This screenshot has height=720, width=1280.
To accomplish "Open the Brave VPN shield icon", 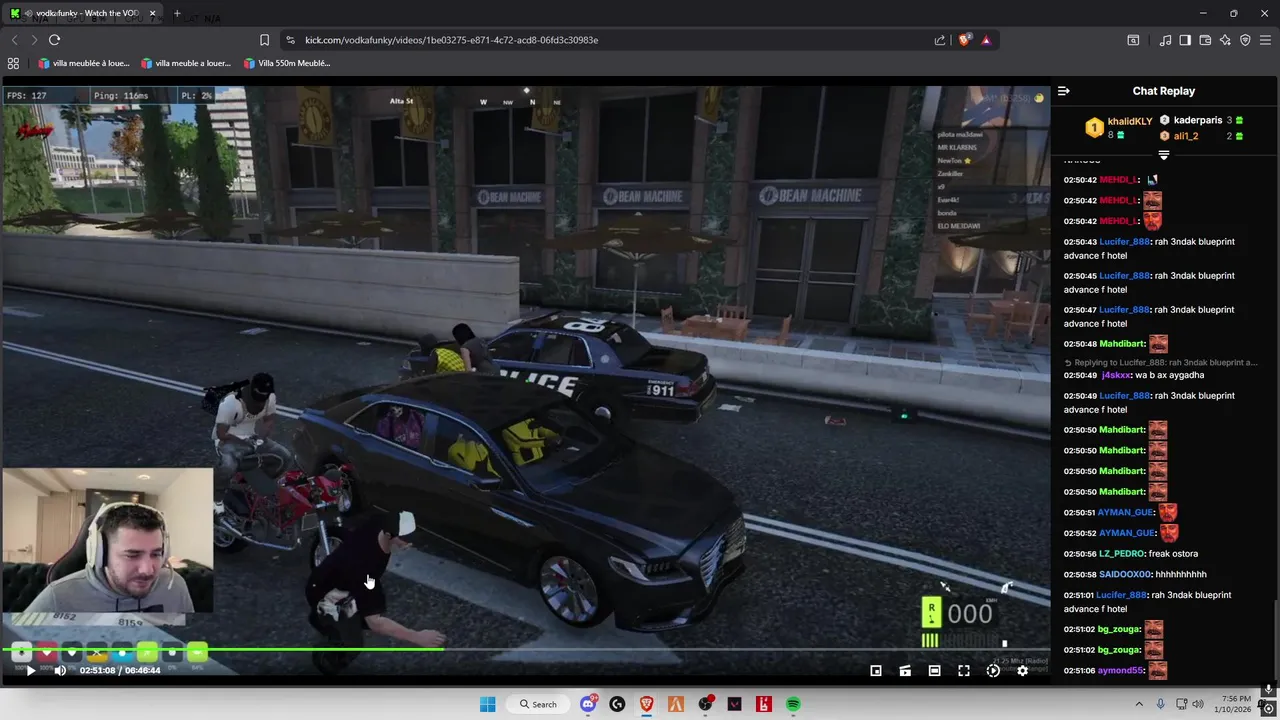I will (x=1245, y=40).
